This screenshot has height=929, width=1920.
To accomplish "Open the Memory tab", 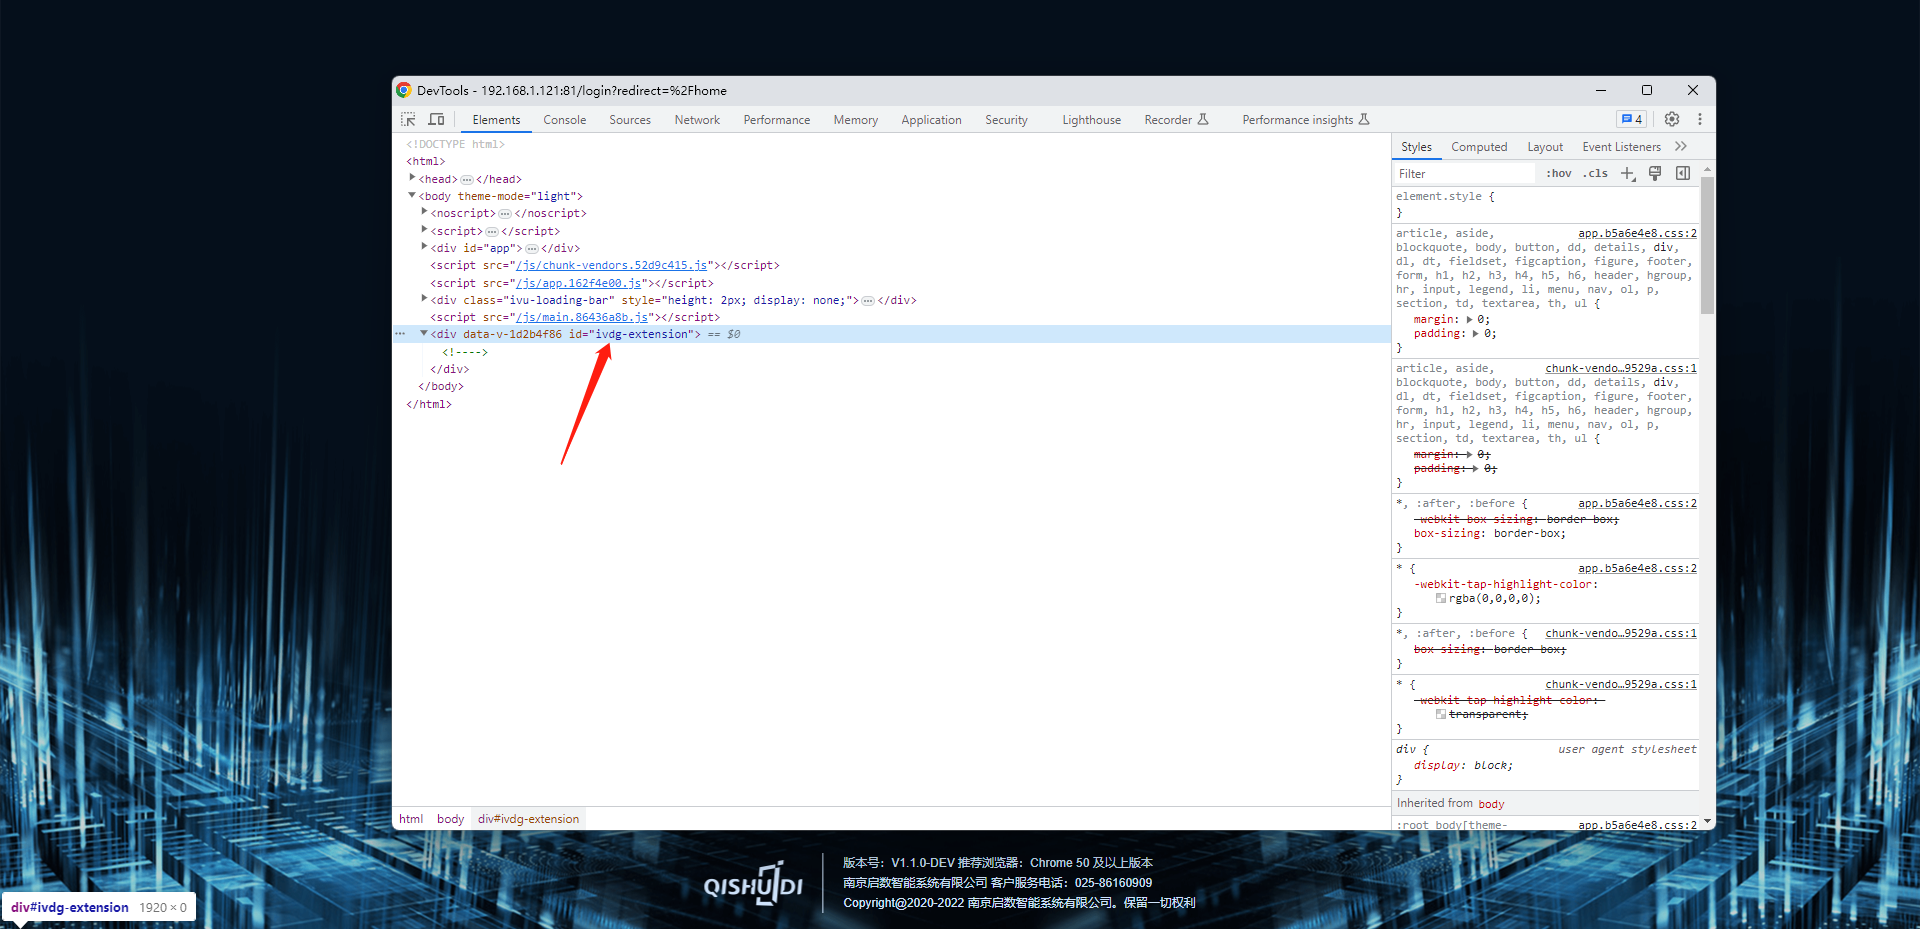I will (856, 120).
